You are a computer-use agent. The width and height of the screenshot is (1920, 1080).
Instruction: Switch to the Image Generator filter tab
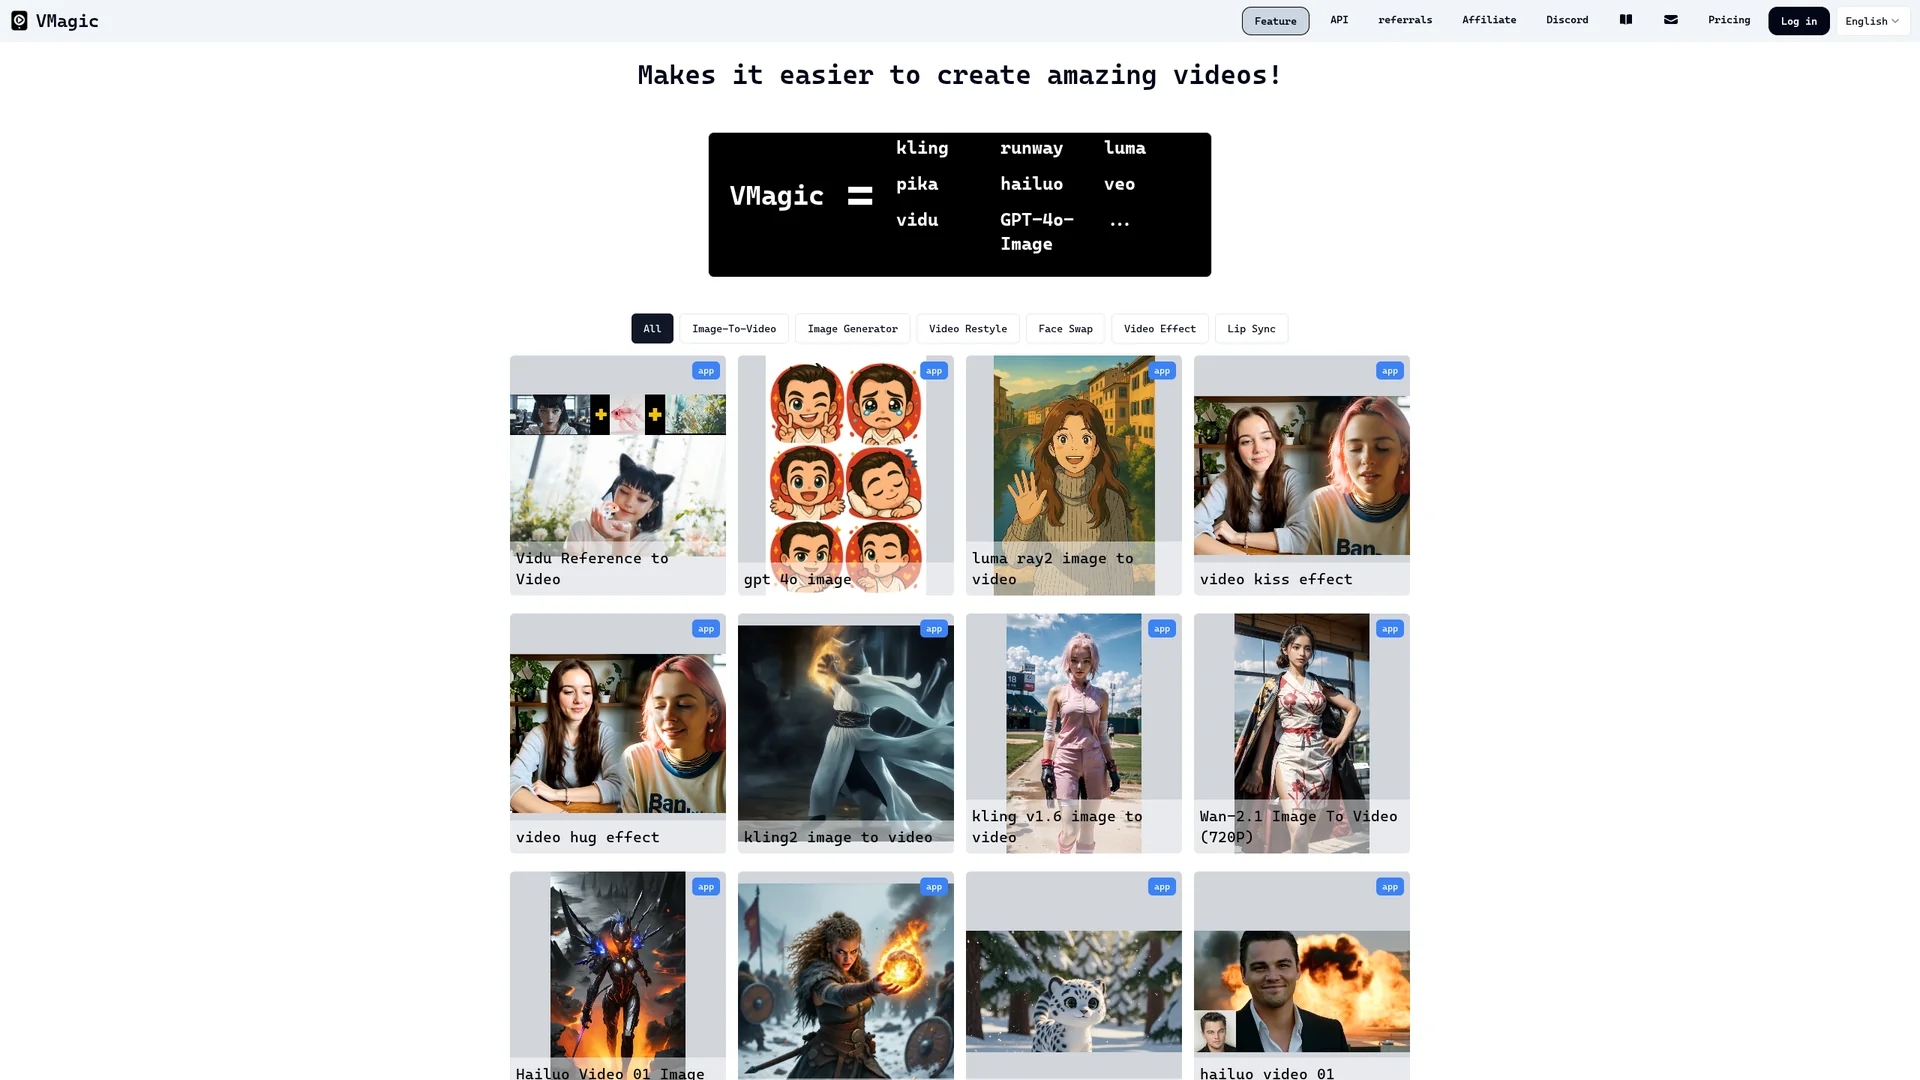(853, 329)
